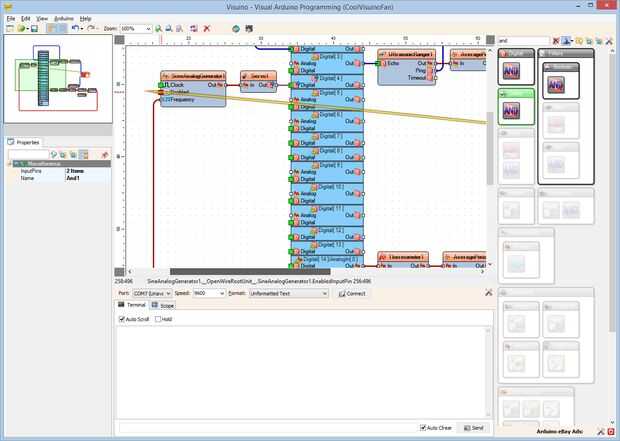This screenshot has width=620, height=441.
Task: Click the component search field containing 'and'
Action: point(524,41)
